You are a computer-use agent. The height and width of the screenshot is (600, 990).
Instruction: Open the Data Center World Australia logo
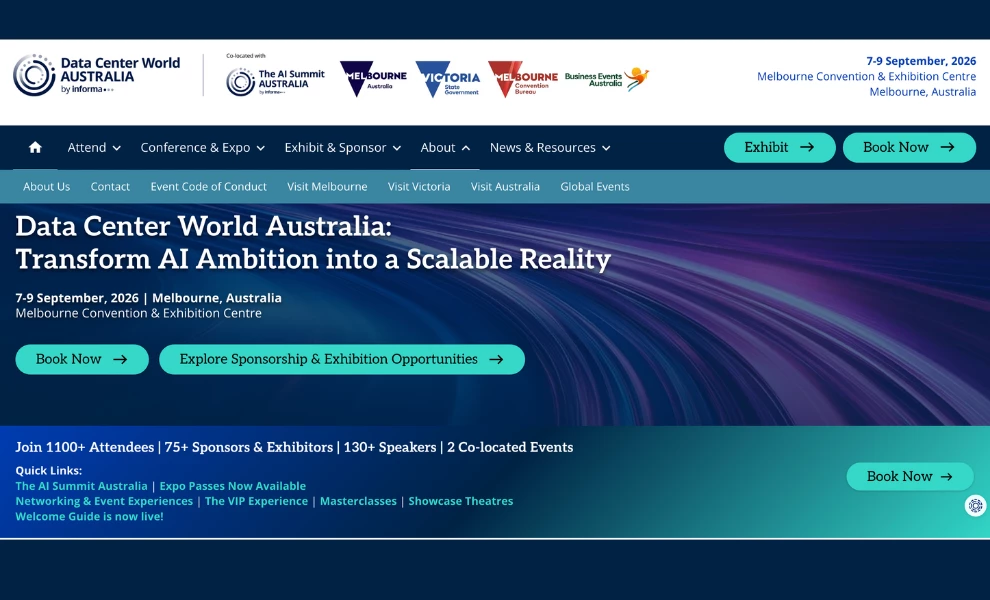tap(97, 75)
